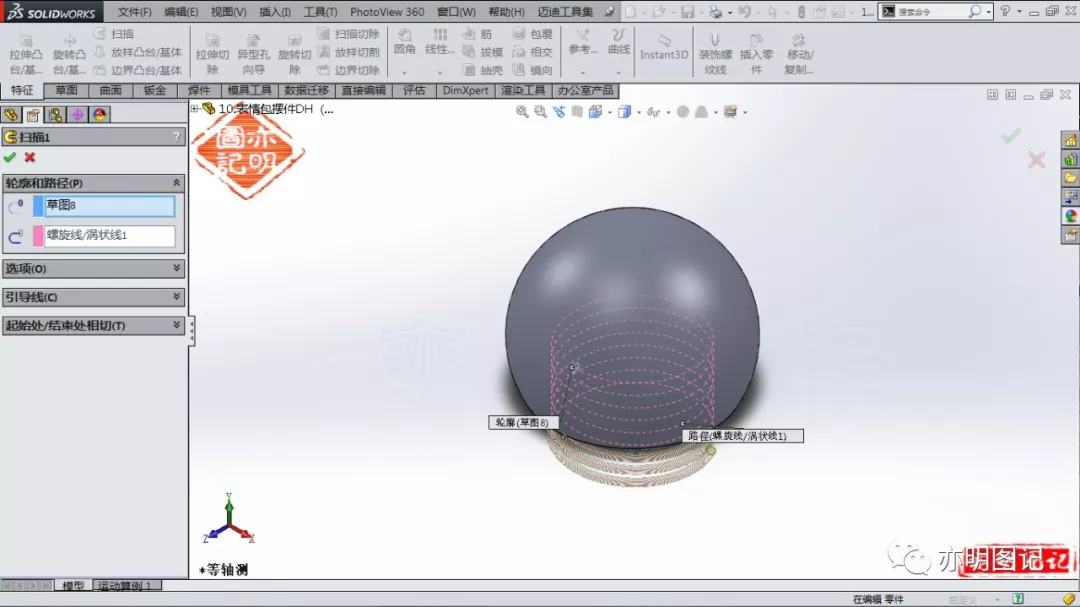
Task: Select the 边界凸台/基体 boundary boss tool
Action: [138, 70]
